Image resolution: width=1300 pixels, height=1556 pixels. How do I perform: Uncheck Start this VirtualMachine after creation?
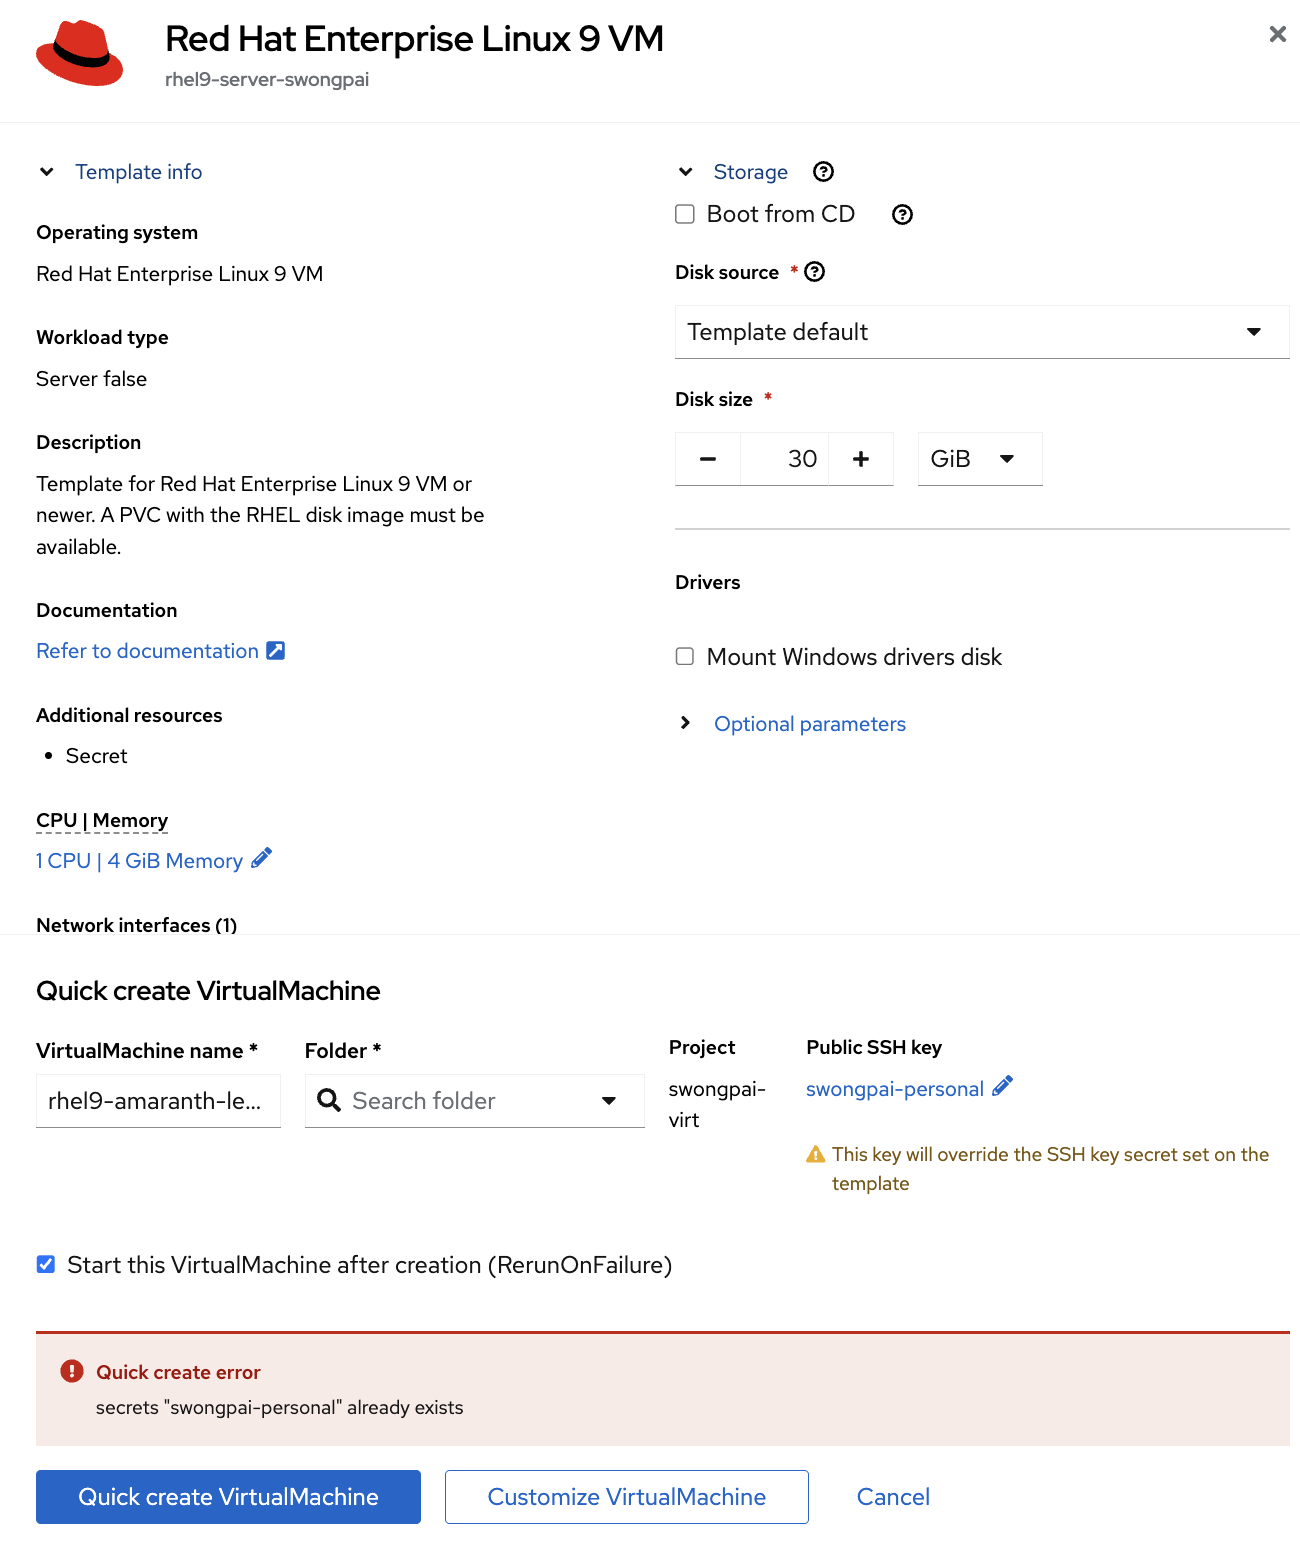(46, 1265)
